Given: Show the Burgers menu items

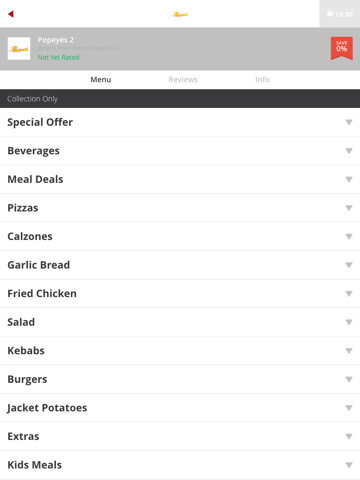Looking at the screenshot, I should click(x=180, y=379).
